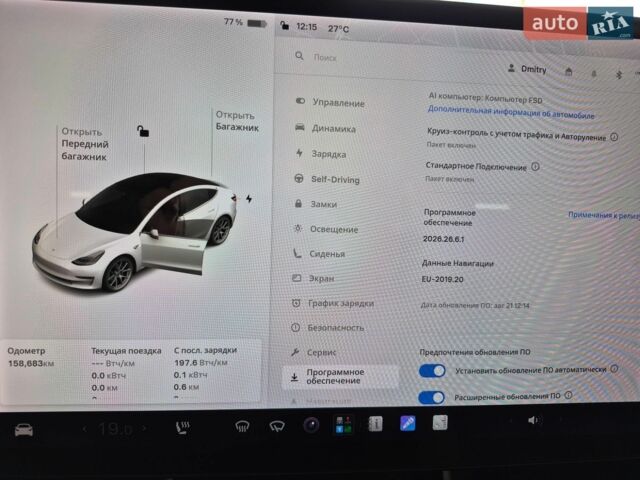Tap info icon beside Расширенные обновления ПО

pos(568,395)
